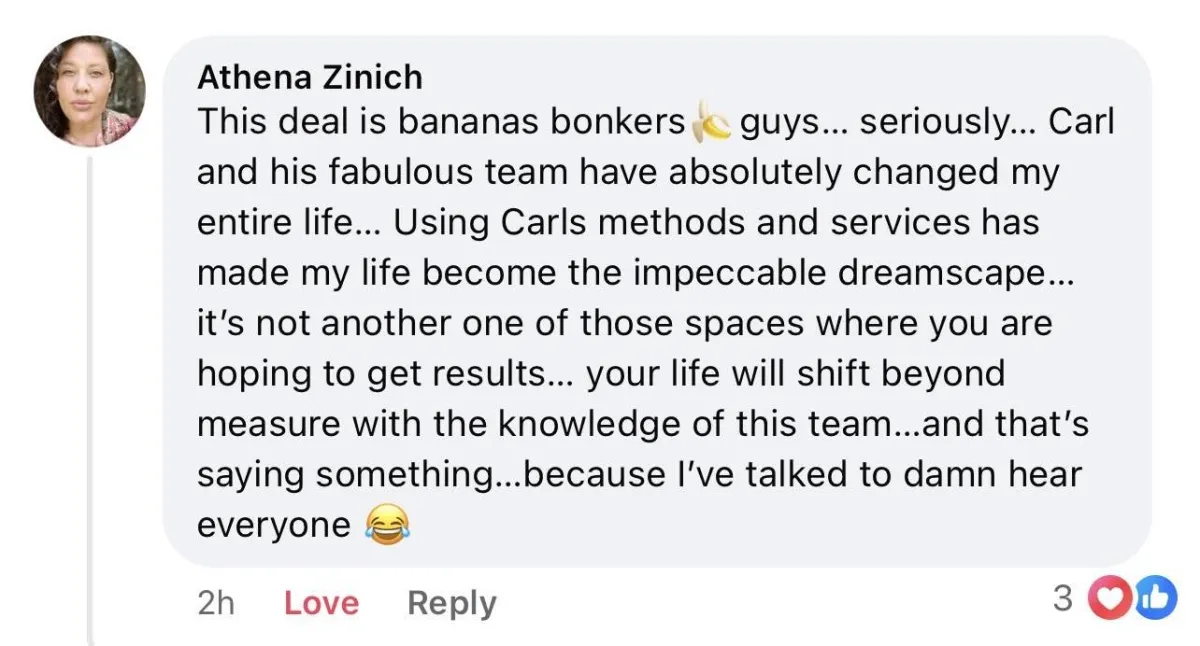Click the word everyone on last line
The height and width of the screenshot is (646, 1200).
point(274,525)
